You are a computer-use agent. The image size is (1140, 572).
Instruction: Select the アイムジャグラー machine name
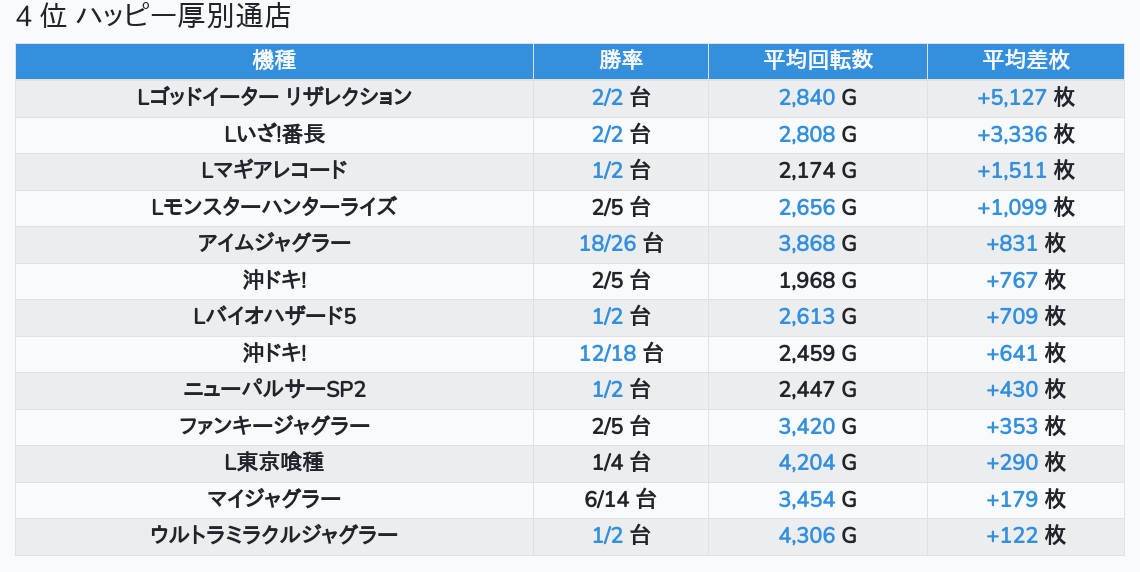(x=274, y=243)
